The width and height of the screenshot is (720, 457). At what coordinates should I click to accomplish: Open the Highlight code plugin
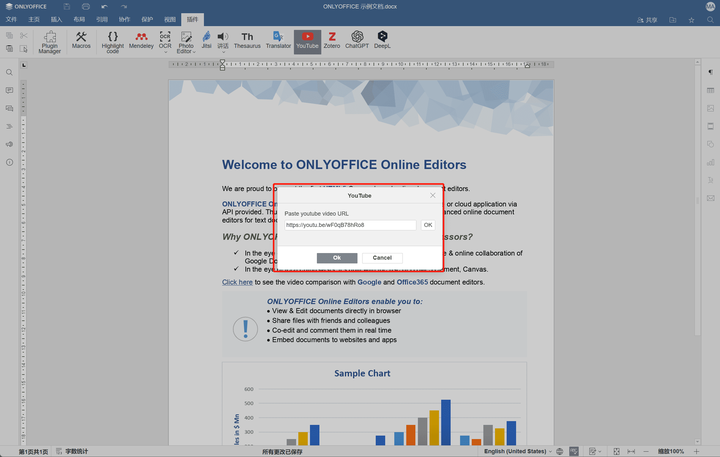(113, 40)
